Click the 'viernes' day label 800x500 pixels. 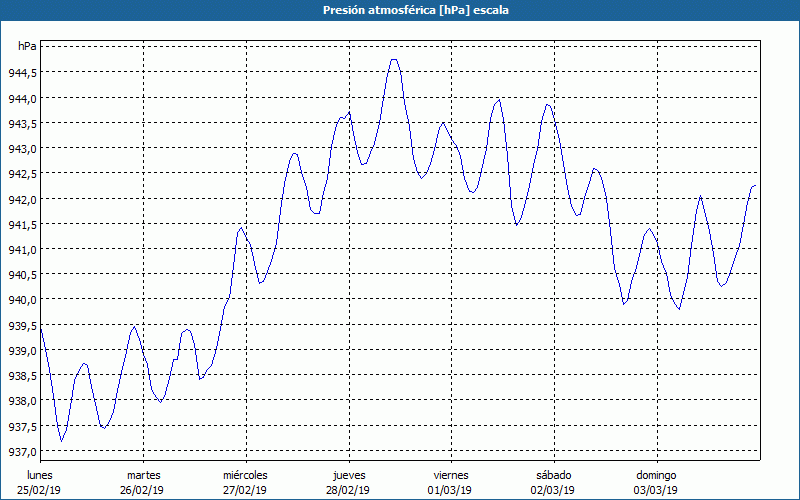451,475
